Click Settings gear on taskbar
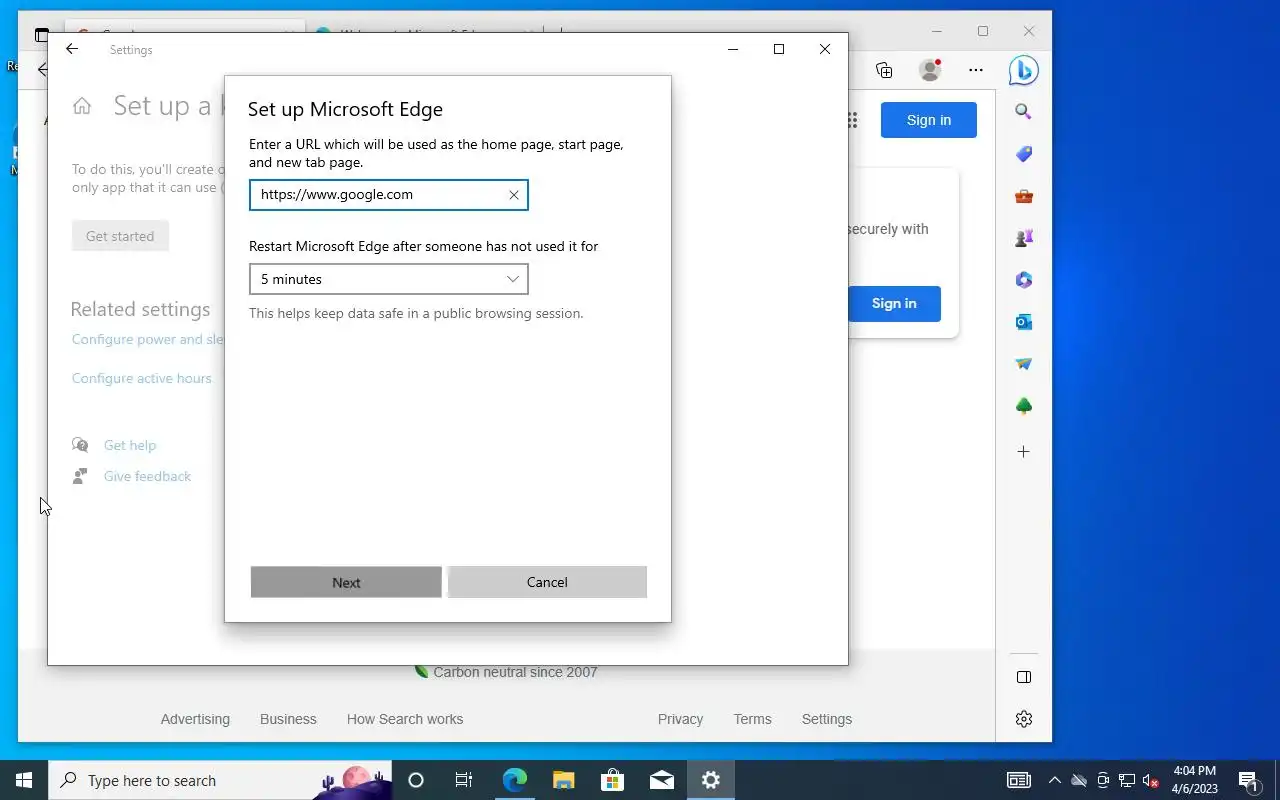Screen dimensions: 1280x800 coord(711,780)
